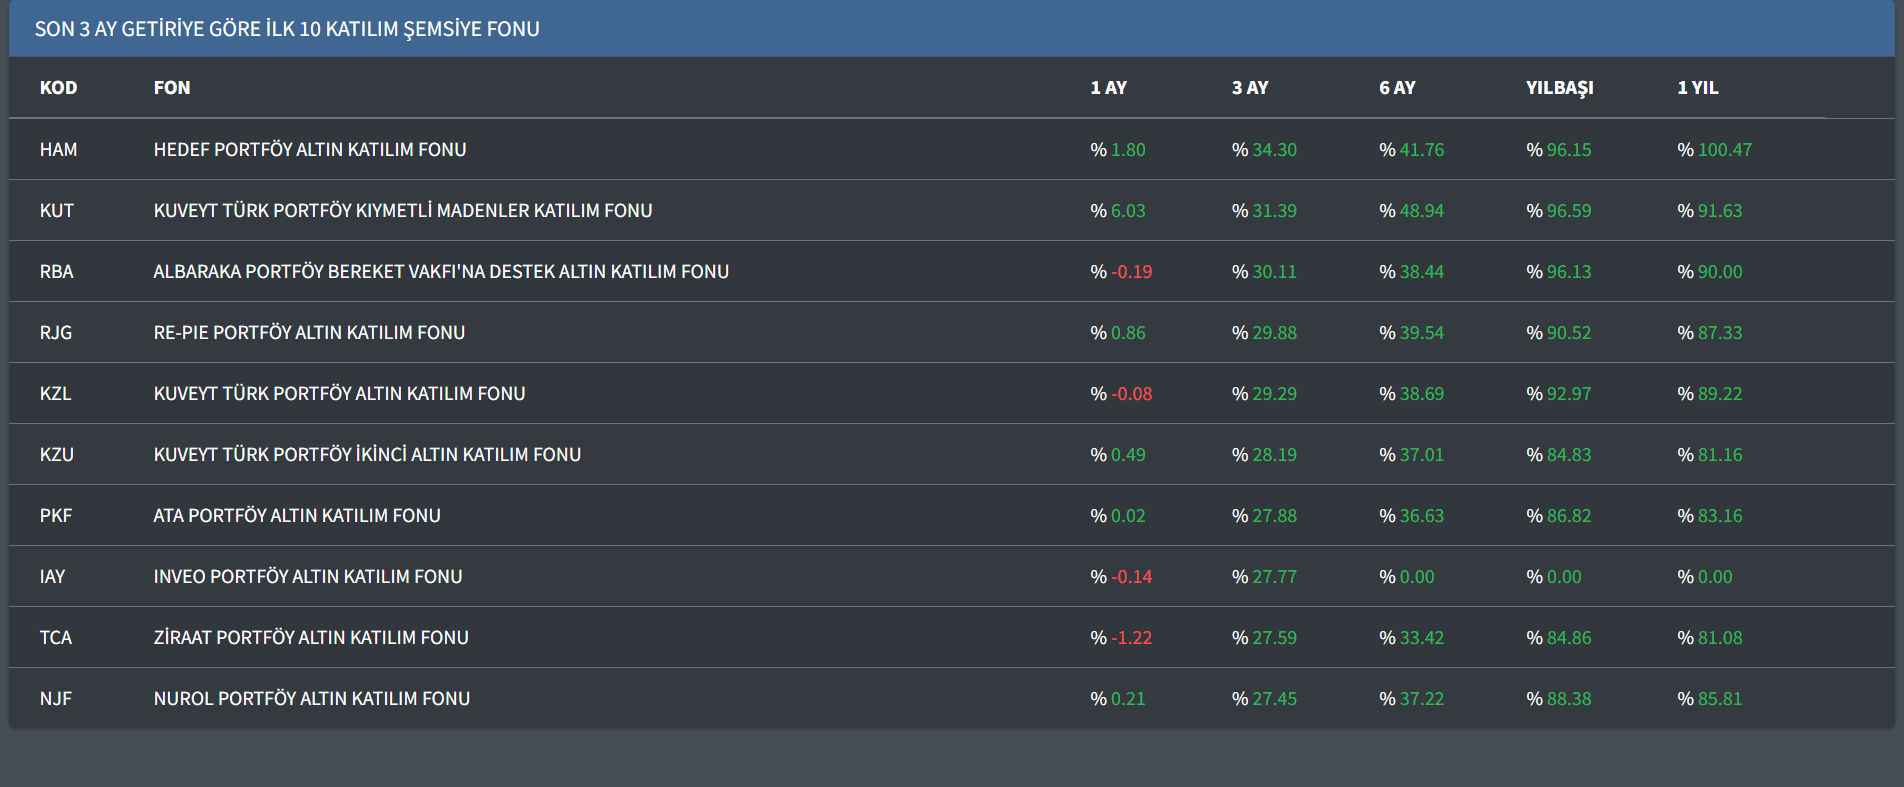The image size is (1904, 787).
Task: Click the 100.47 one-year return value
Action: [x=1724, y=150]
